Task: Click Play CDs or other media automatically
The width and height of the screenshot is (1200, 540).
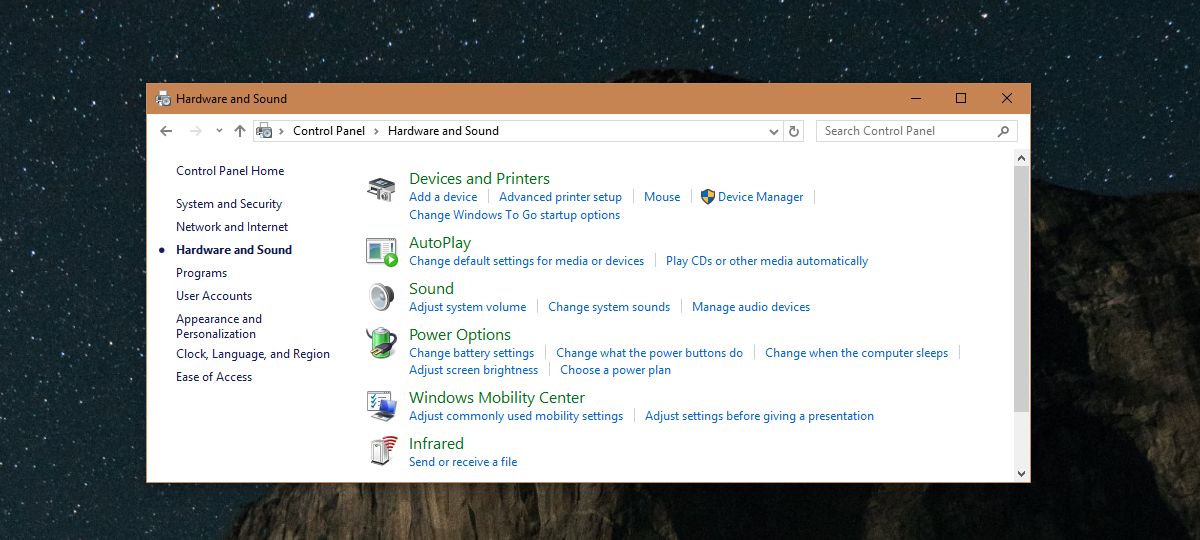Action: pyautogui.click(x=767, y=261)
